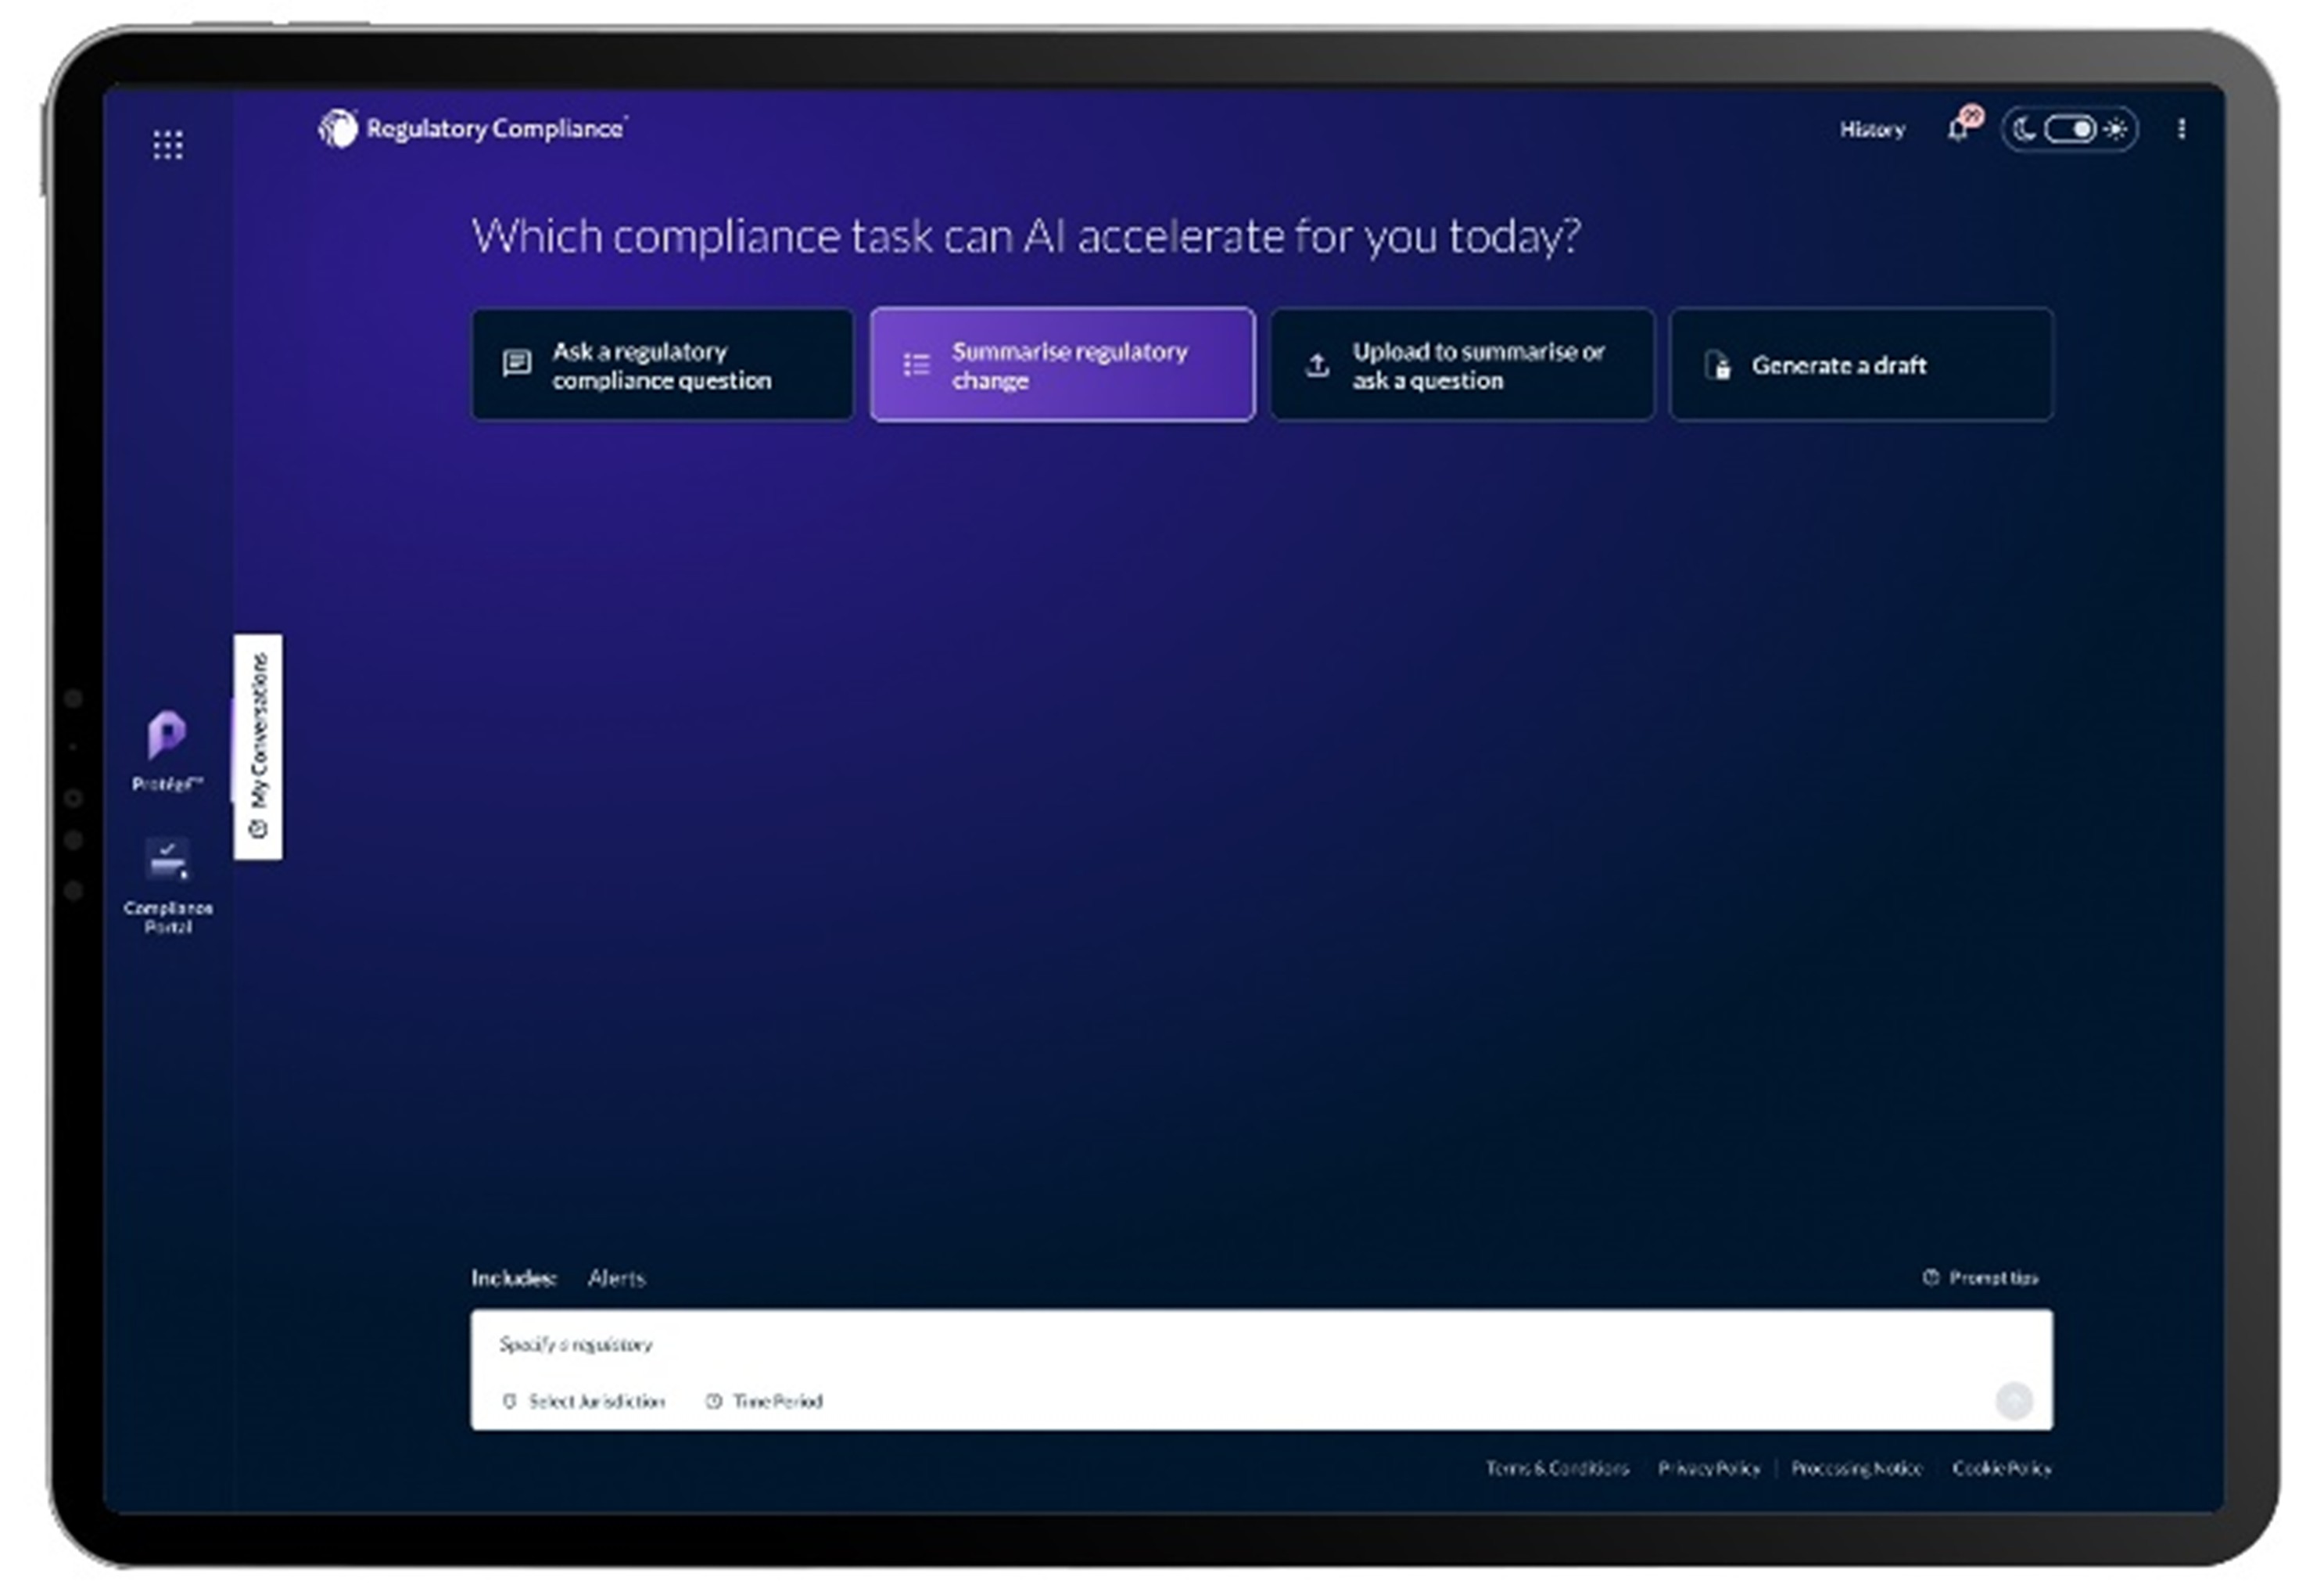
Task: Select Summarise regulatory change tab
Action: coord(1062,365)
